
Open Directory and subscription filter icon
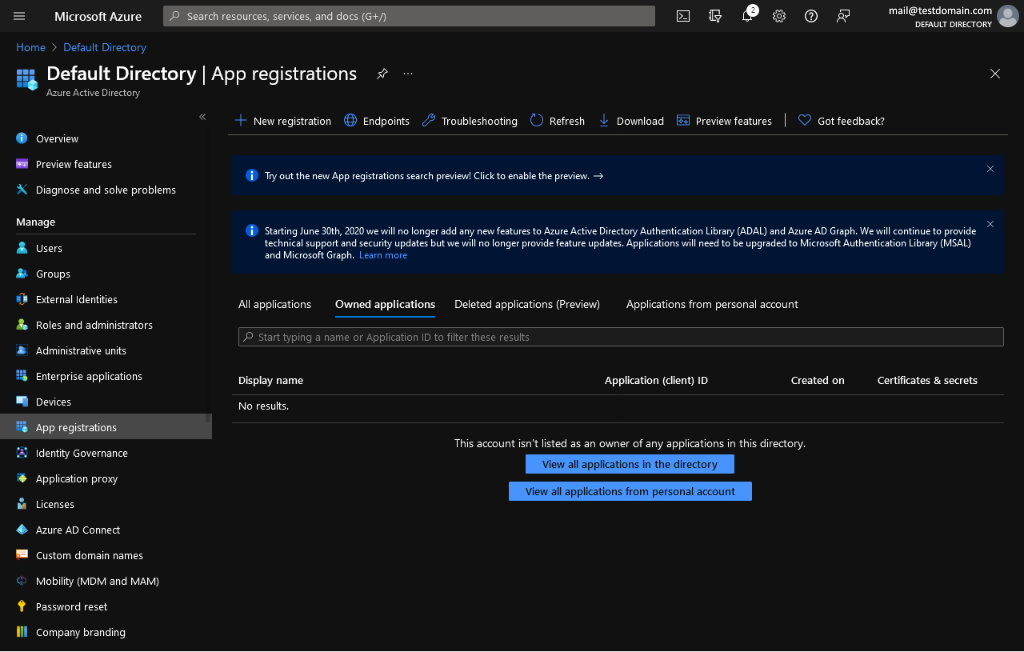coord(715,16)
